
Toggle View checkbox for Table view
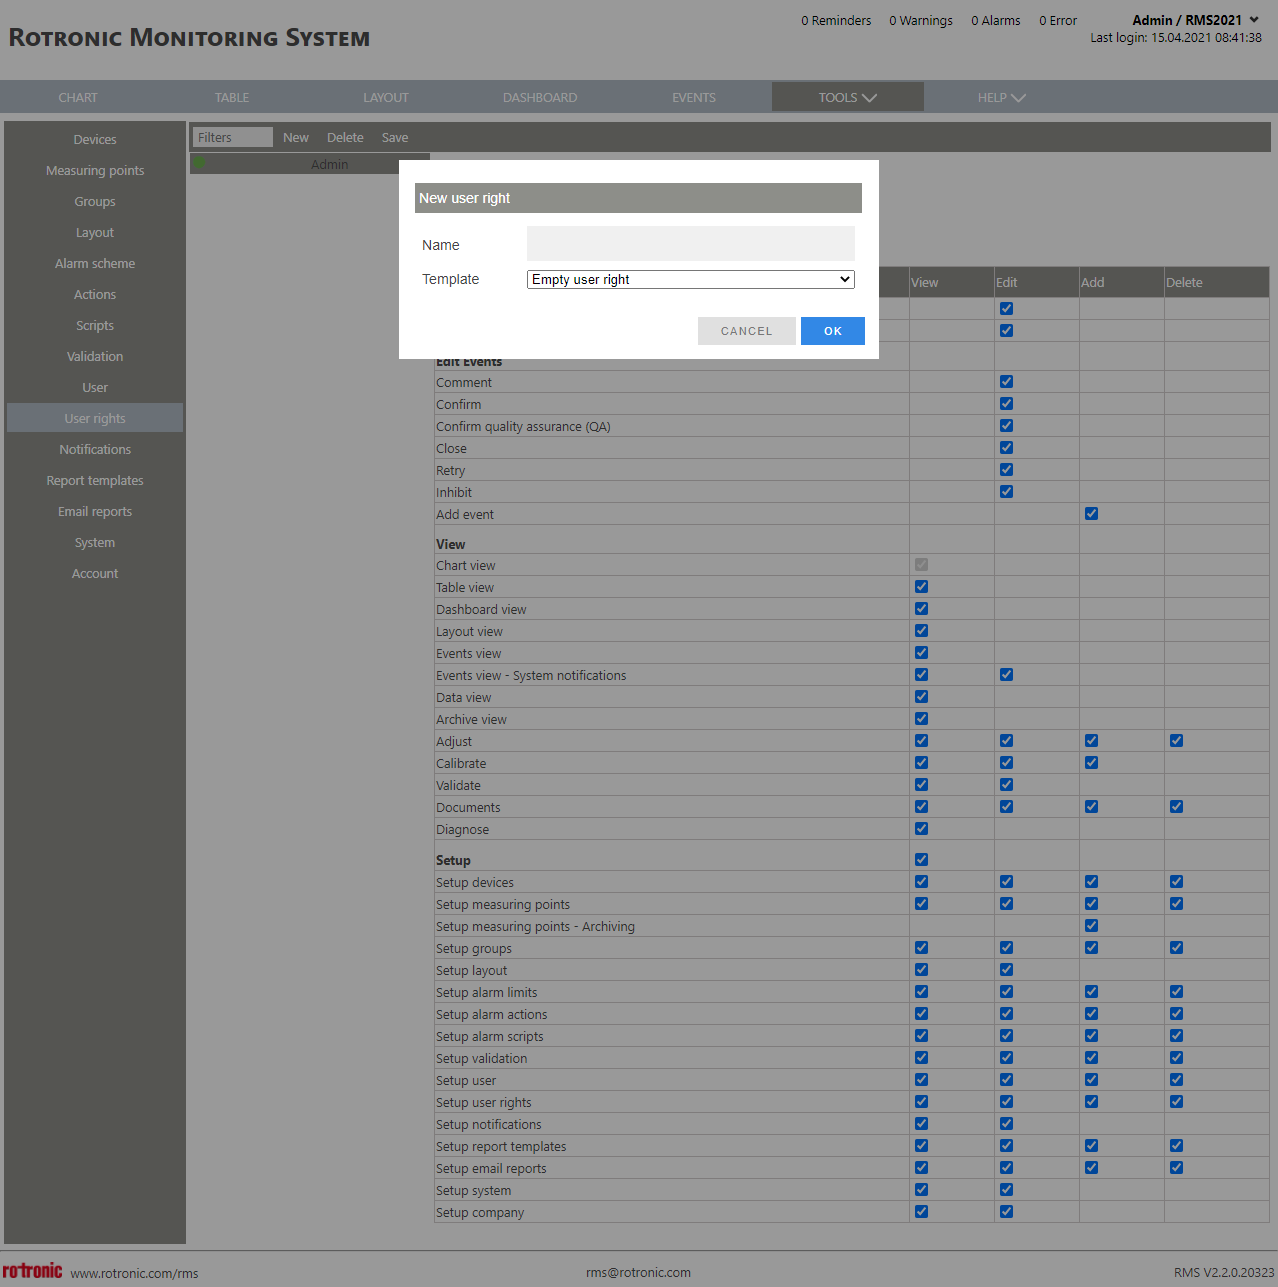point(921,587)
